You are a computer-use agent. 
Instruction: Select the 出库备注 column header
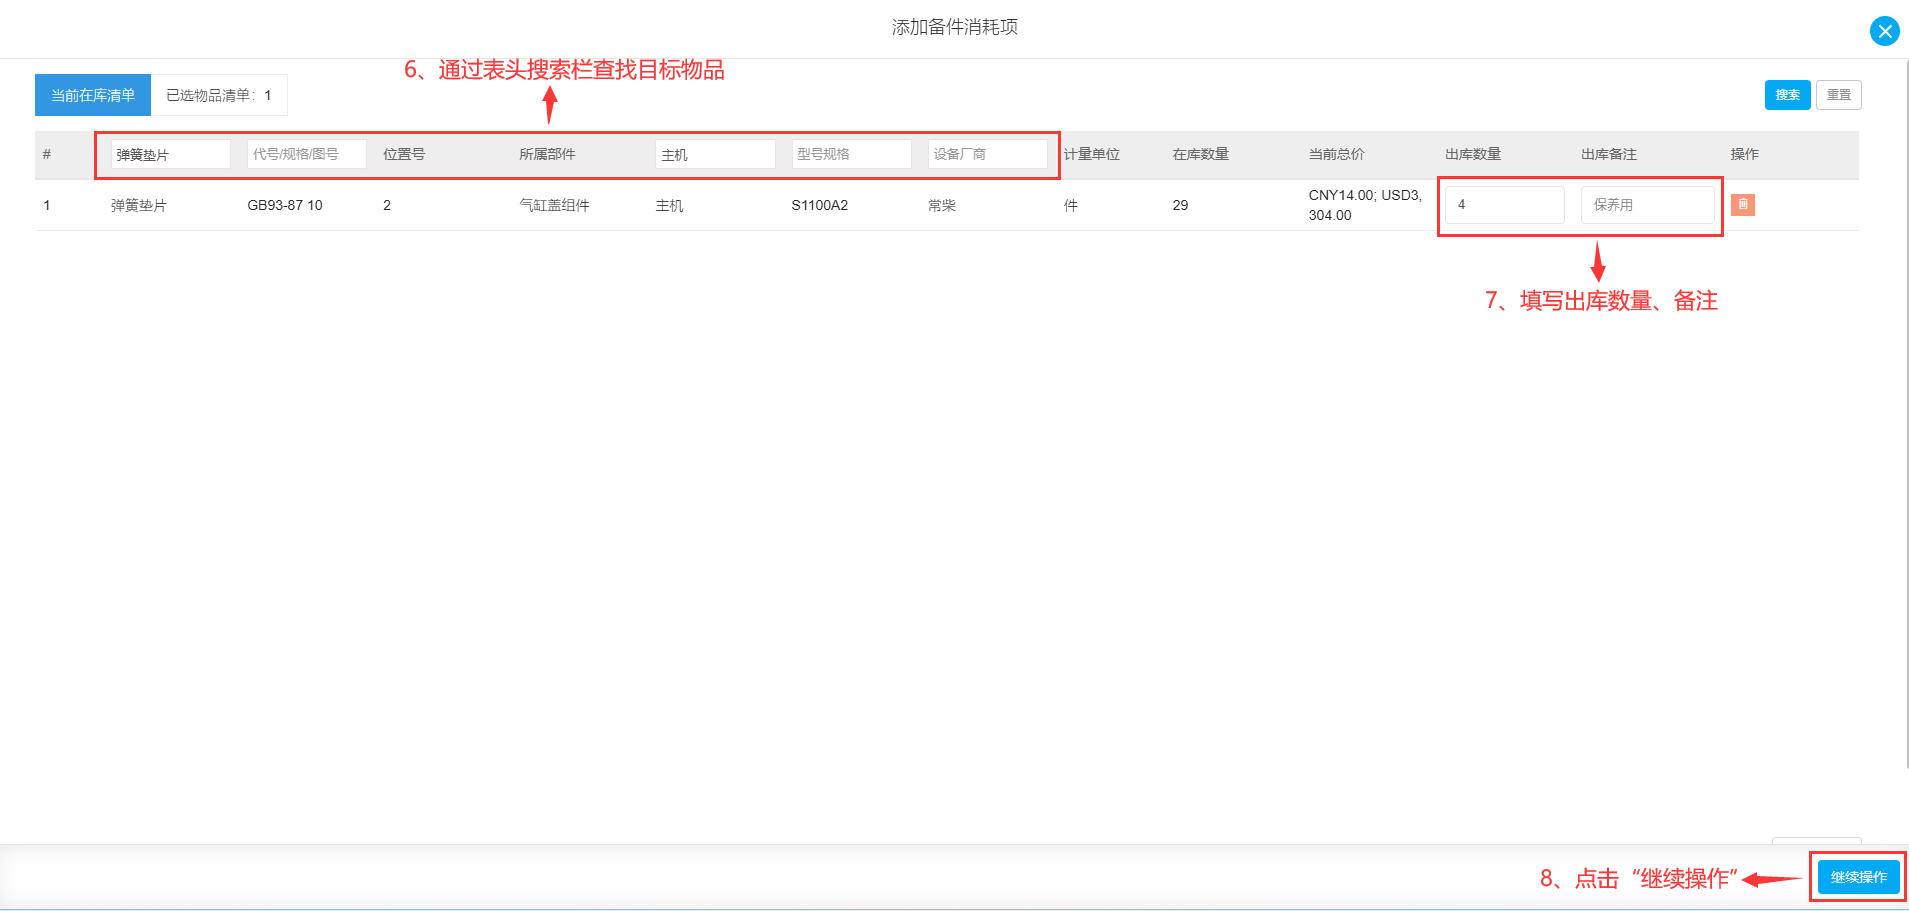pyautogui.click(x=1609, y=154)
